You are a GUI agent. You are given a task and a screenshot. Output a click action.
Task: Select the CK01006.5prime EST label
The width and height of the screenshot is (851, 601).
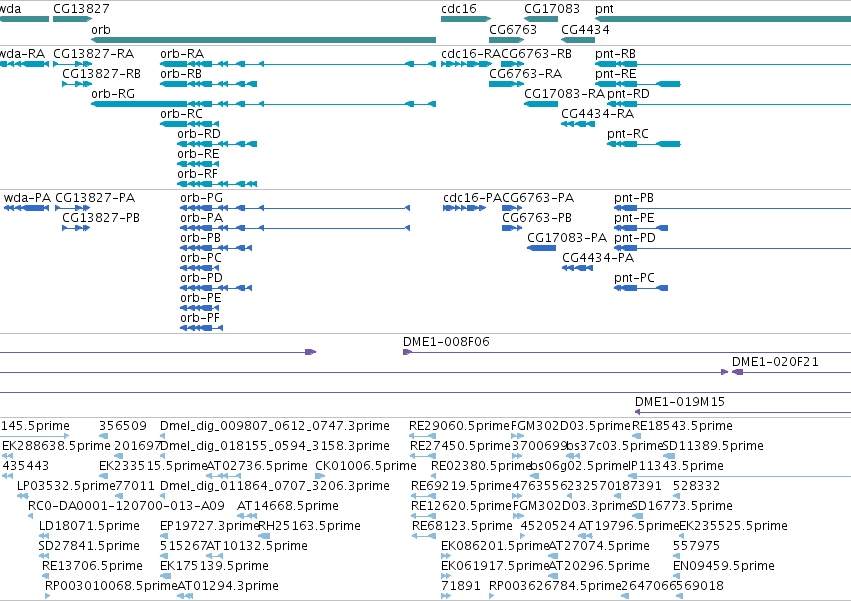[365, 466]
